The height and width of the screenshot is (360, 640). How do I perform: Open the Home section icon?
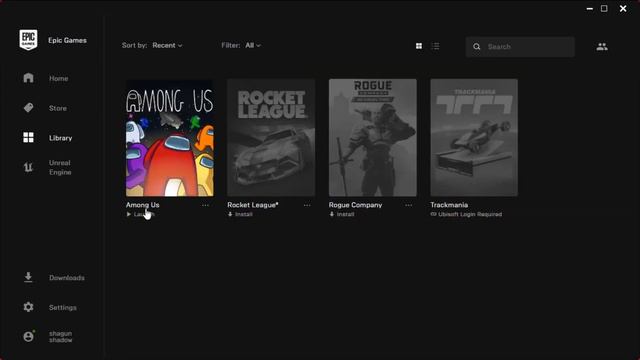(x=28, y=78)
